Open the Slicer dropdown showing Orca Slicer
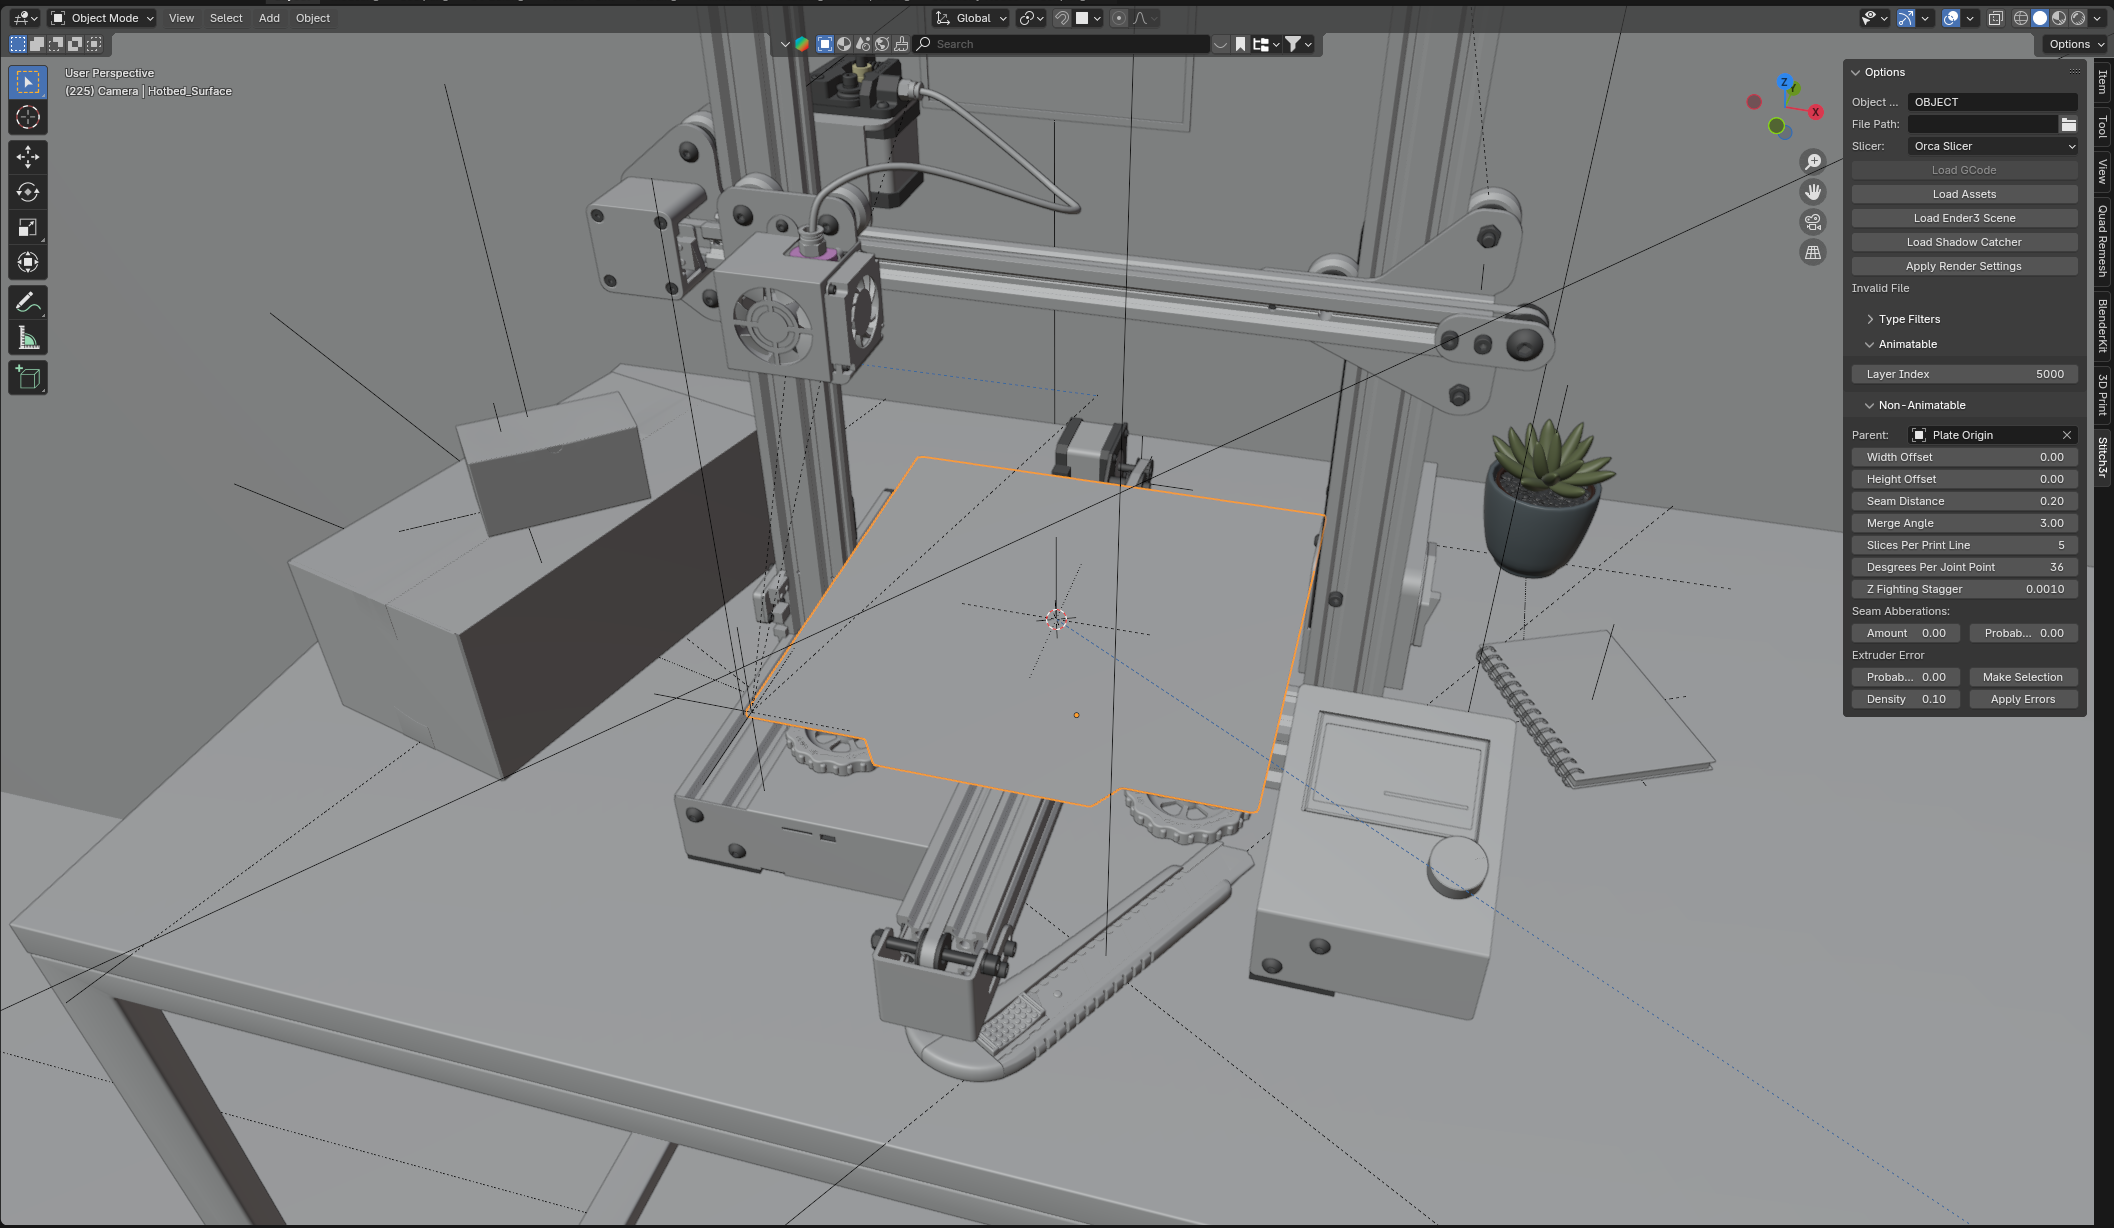2114x1228 pixels. click(x=1992, y=146)
